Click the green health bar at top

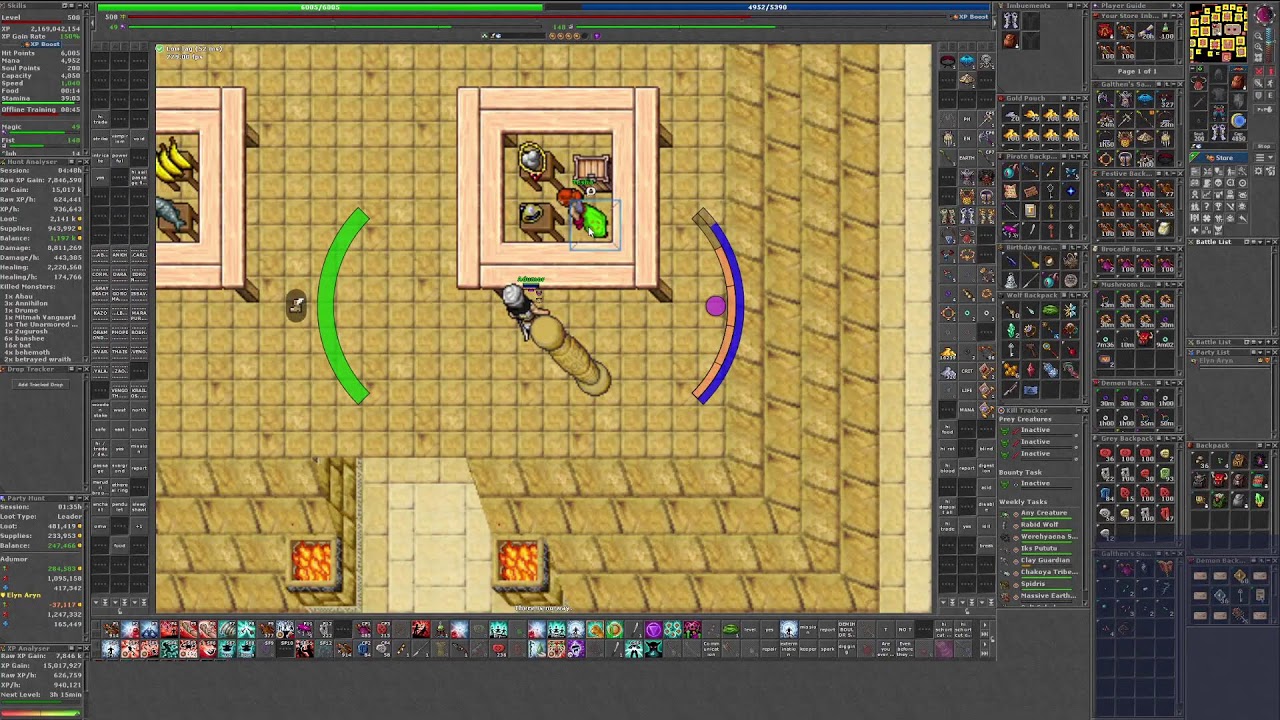[x=320, y=7]
